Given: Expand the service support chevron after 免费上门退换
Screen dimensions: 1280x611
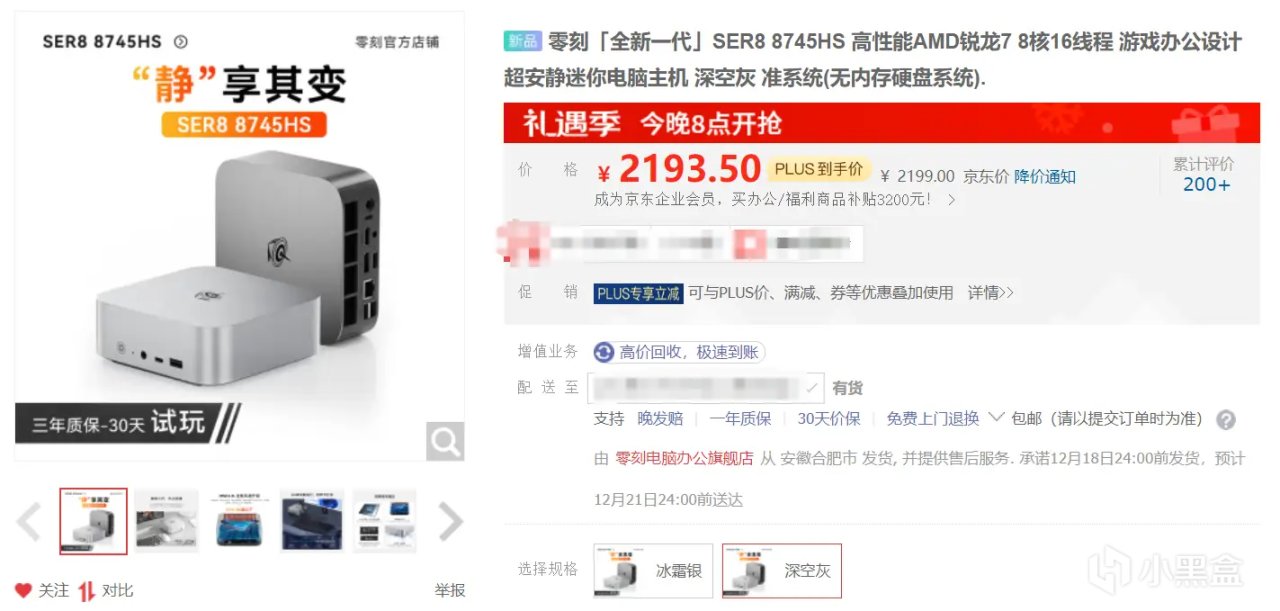Looking at the screenshot, I should (996, 417).
